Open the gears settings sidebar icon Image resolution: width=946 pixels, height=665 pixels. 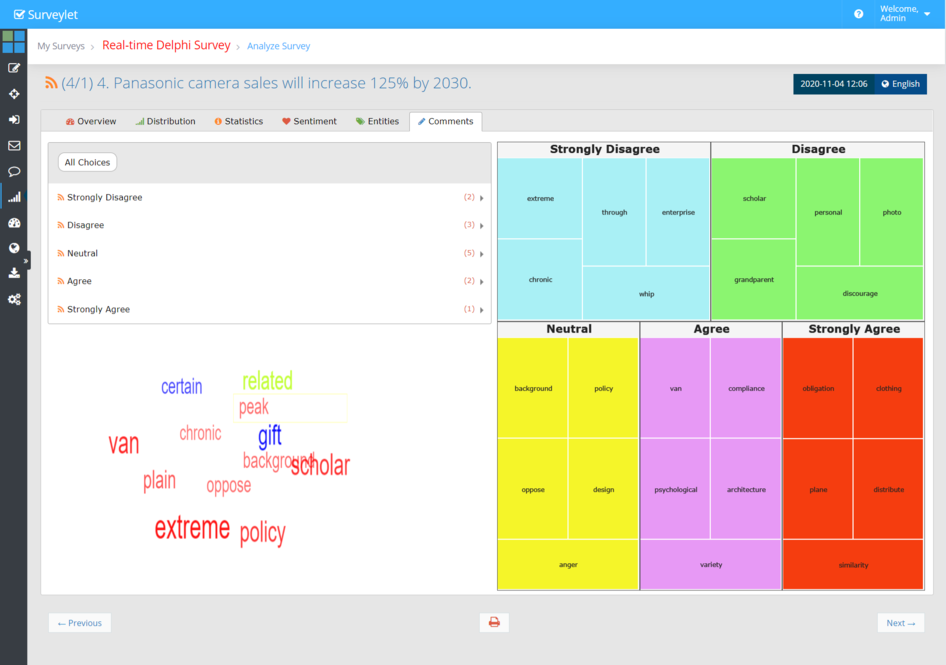point(14,299)
